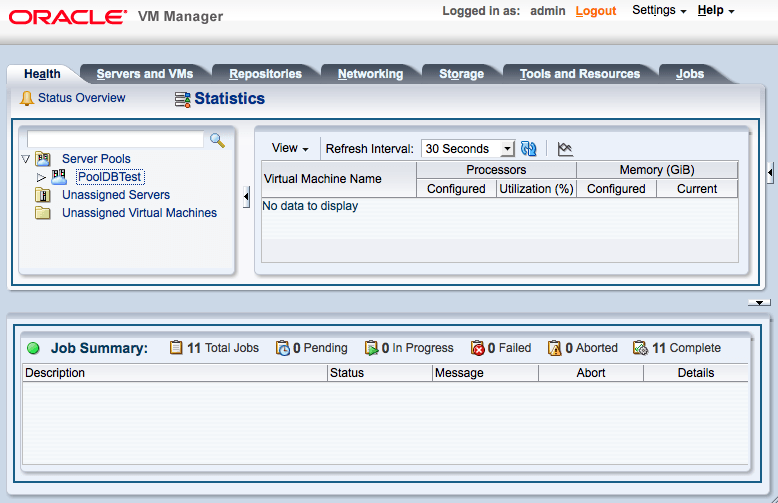Image resolution: width=778 pixels, height=503 pixels.
Task: Click the Pending jobs clock icon
Action: point(283,348)
